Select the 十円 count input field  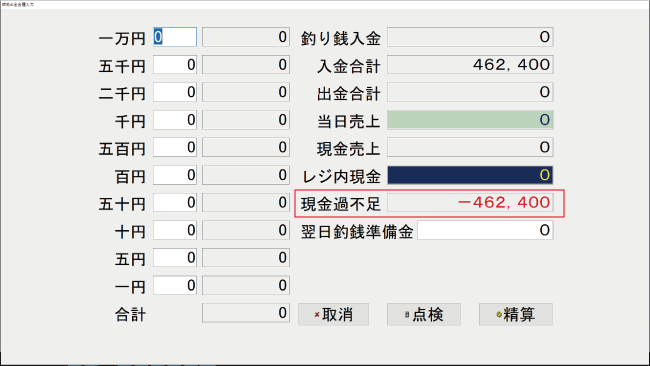click(x=175, y=230)
